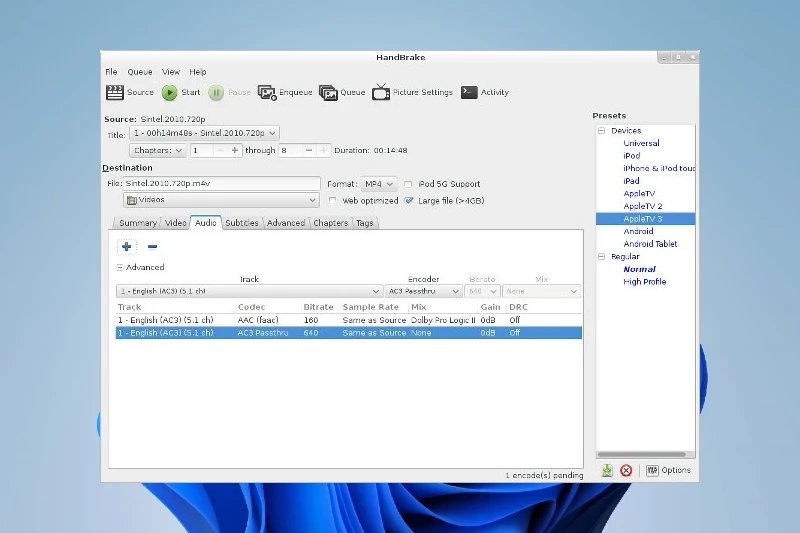Switch to the Advanced tab

click(x=286, y=223)
